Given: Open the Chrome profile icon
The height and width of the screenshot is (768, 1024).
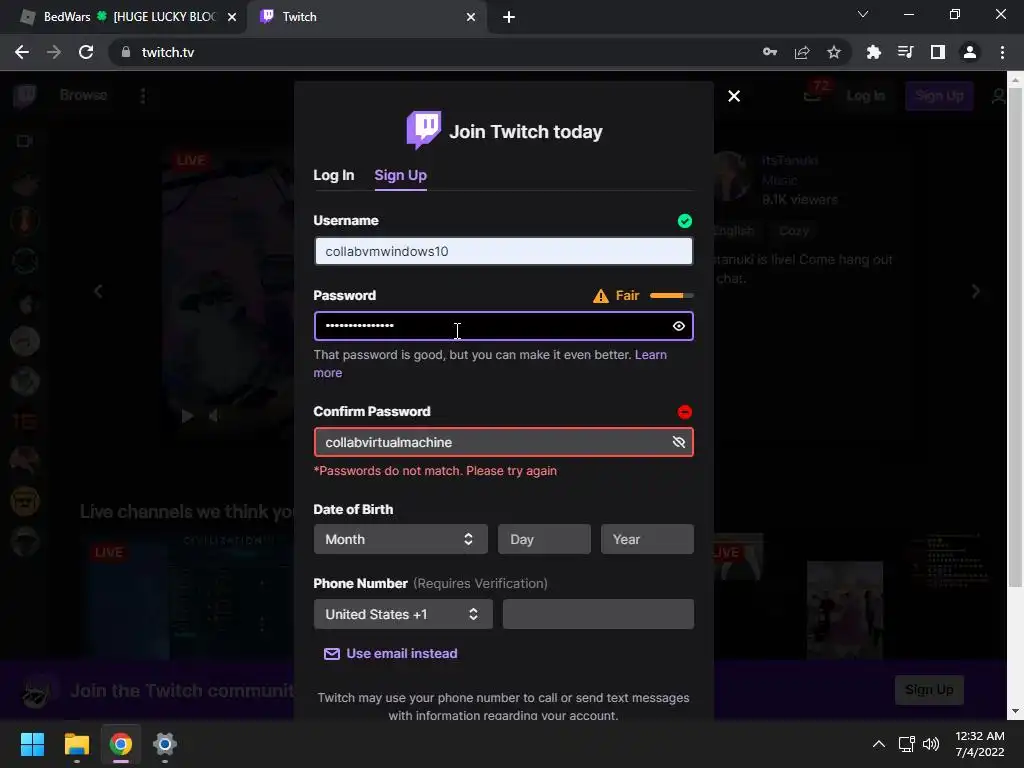Looking at the screenshot, I should [x=970, y=52].
